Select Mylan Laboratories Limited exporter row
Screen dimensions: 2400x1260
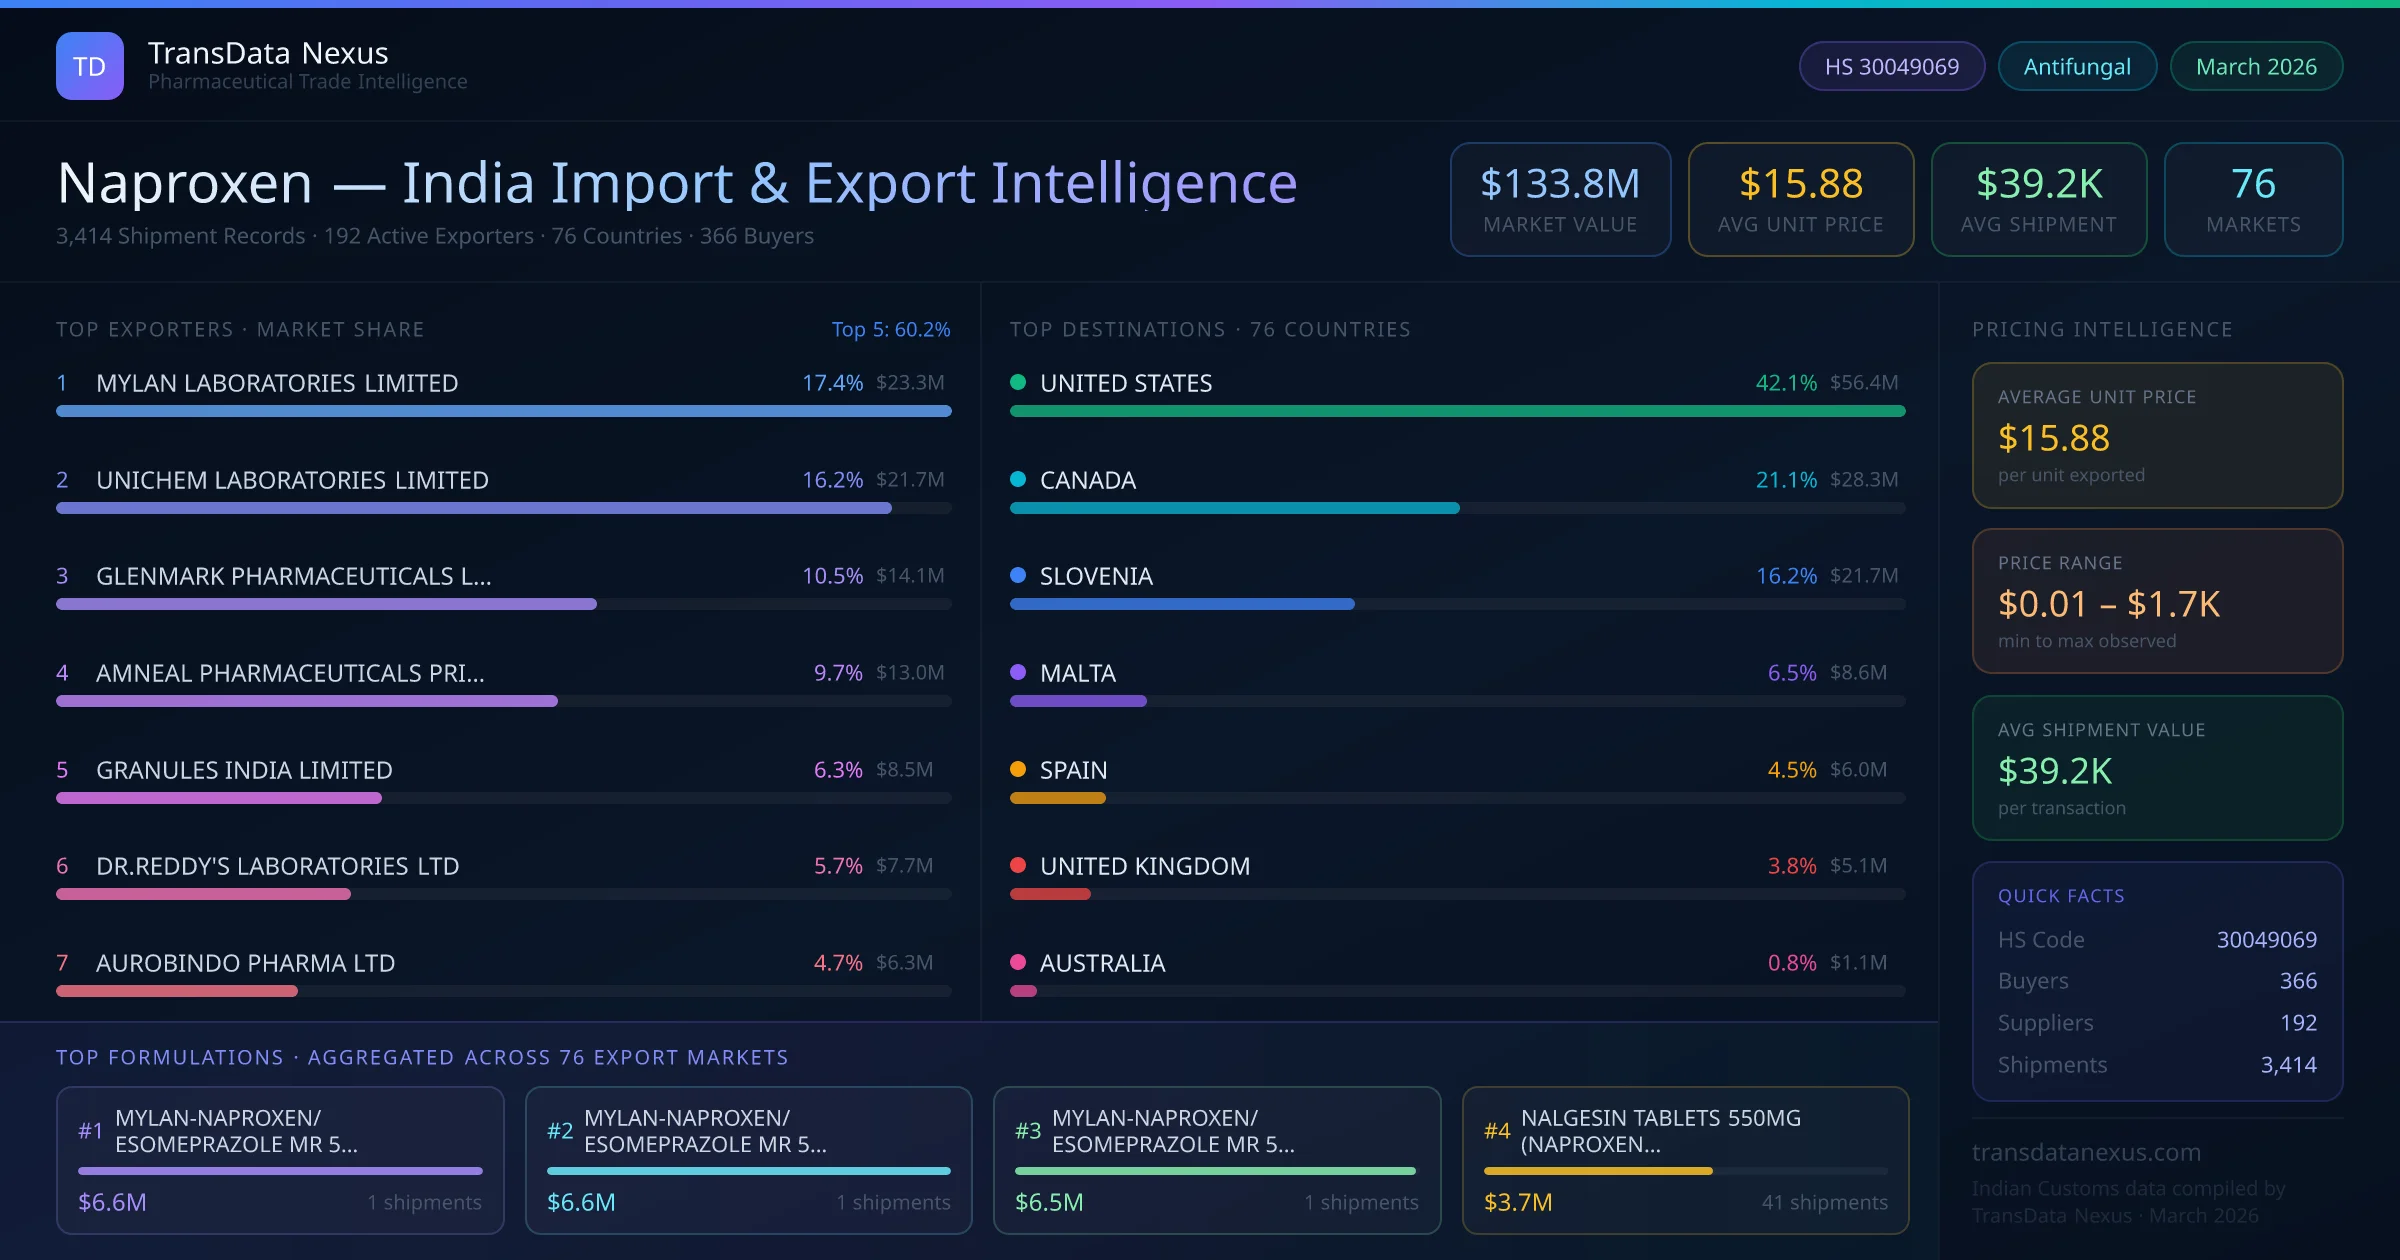pyautogui.click(x=277, y=383)
